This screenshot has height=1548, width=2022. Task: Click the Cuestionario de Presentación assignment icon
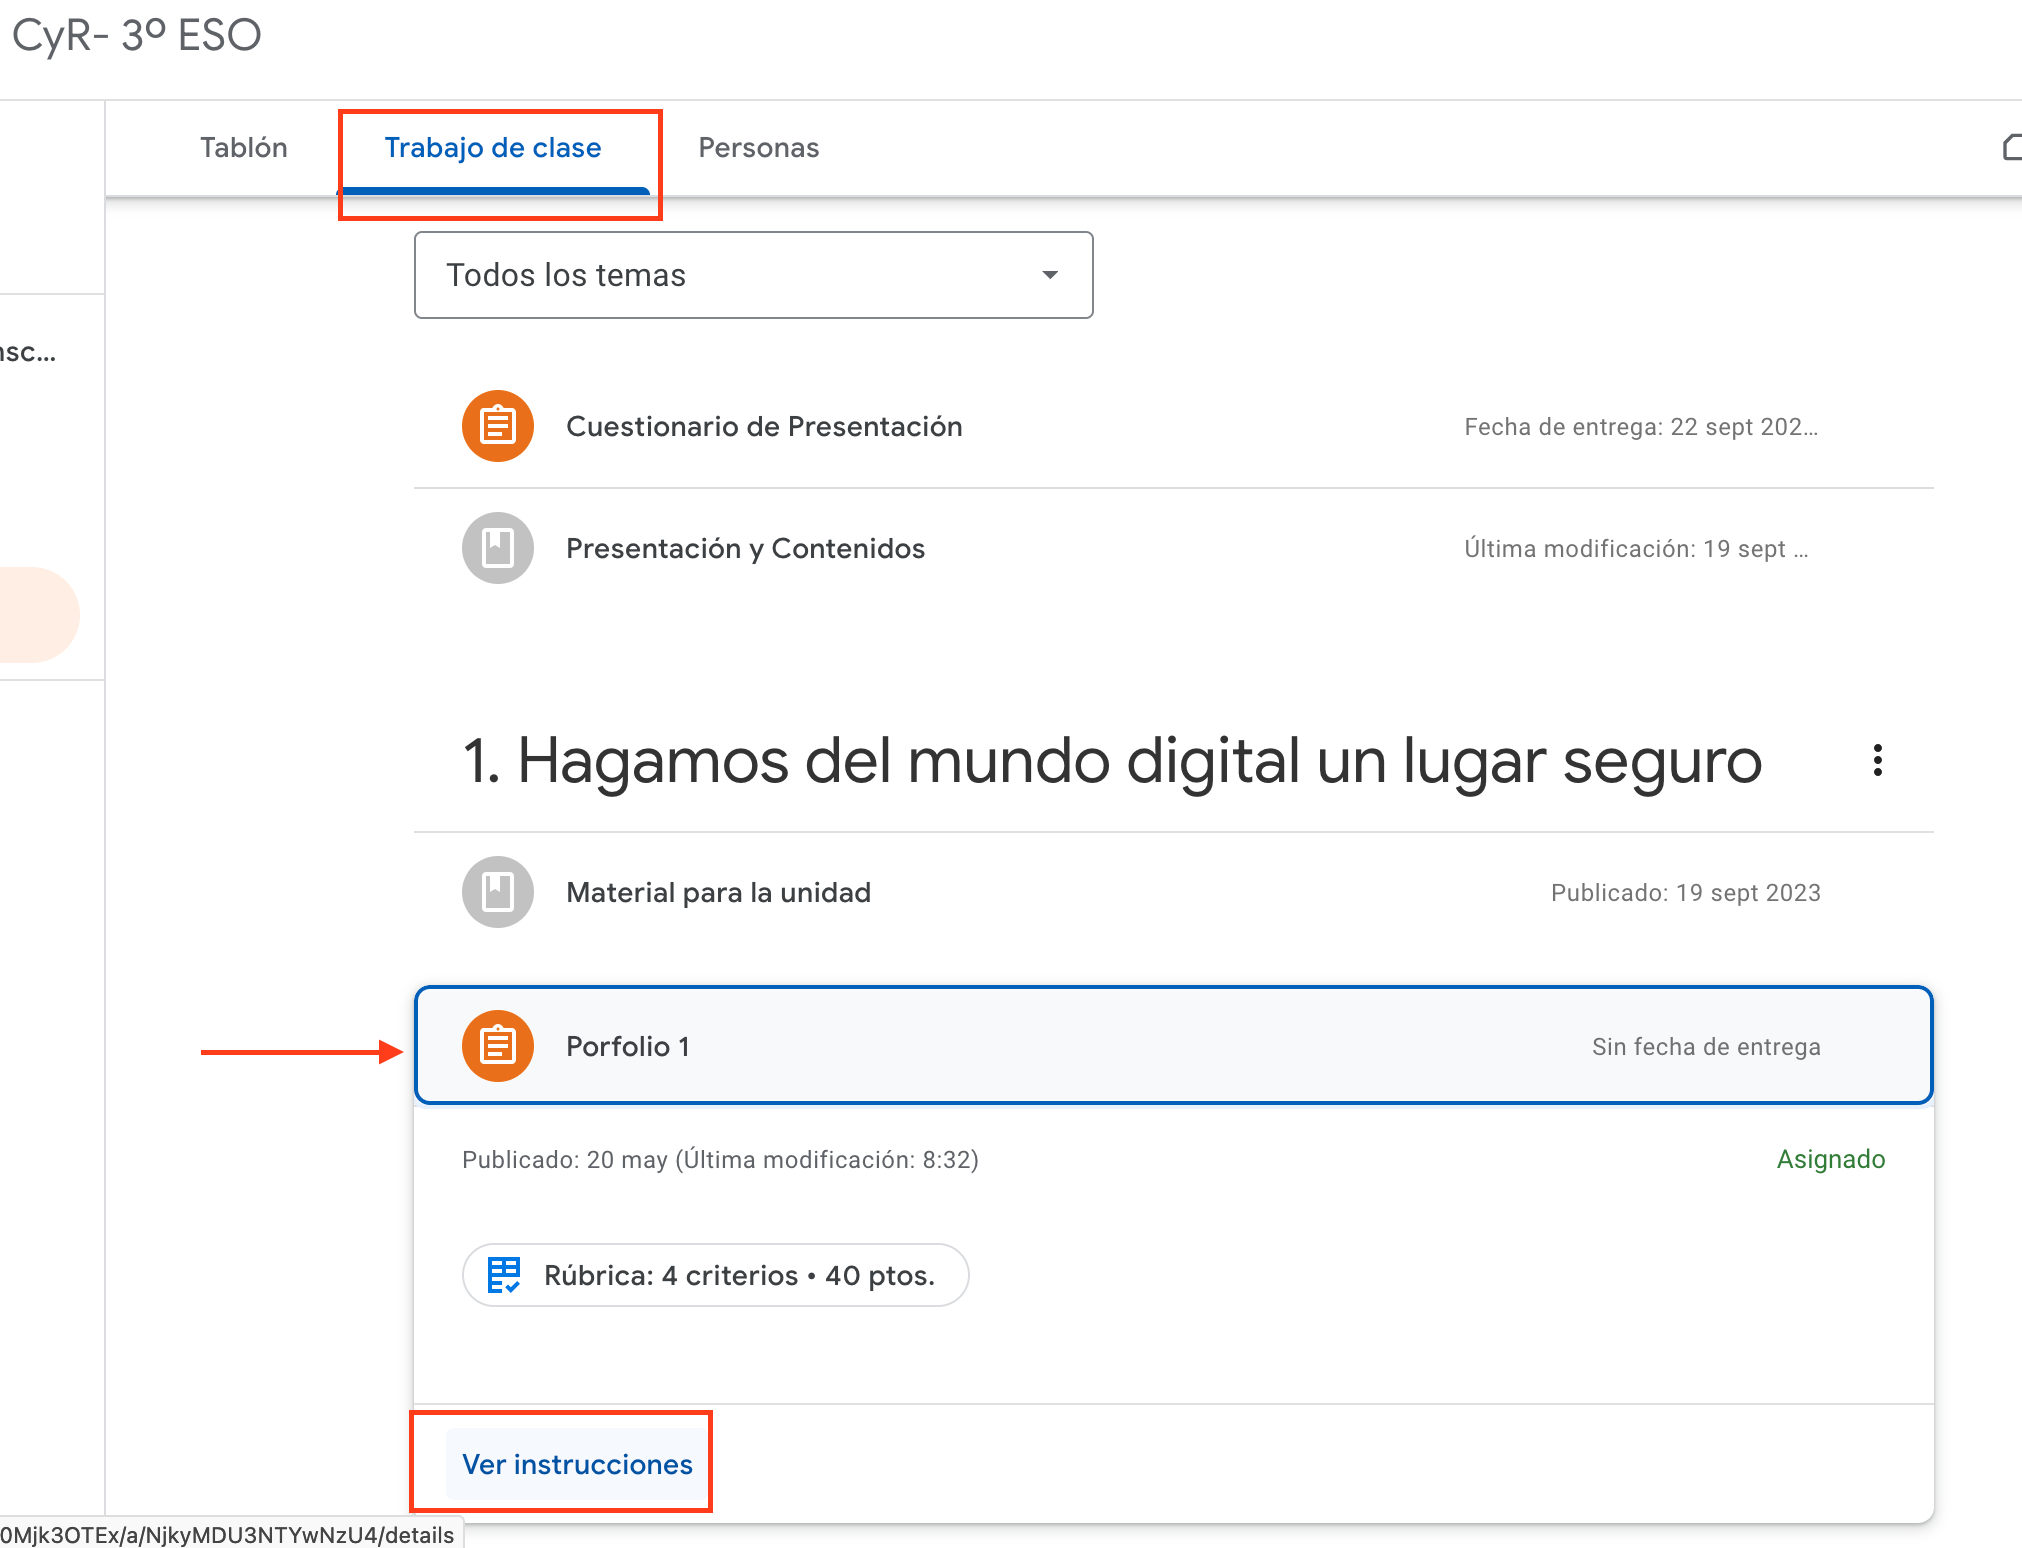pos(497,426)
